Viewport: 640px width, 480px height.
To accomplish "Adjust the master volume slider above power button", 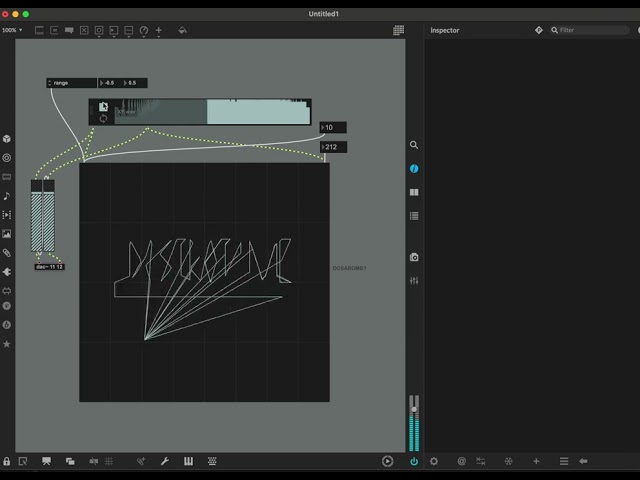I will point(414,409).
